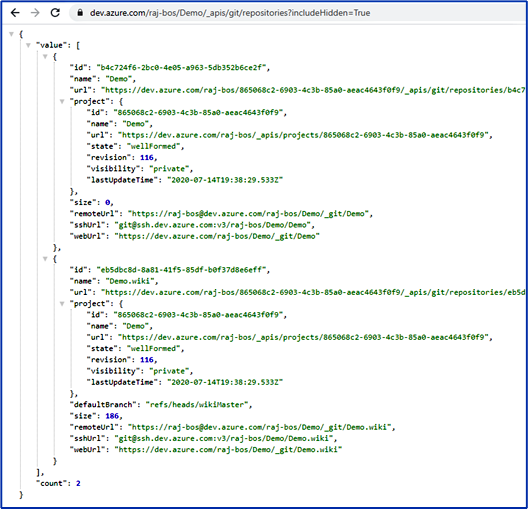The width and height of the screenshot is (528, 509).
Task: Select the "Demo.wiki" name value
Action: click(130, 281)
